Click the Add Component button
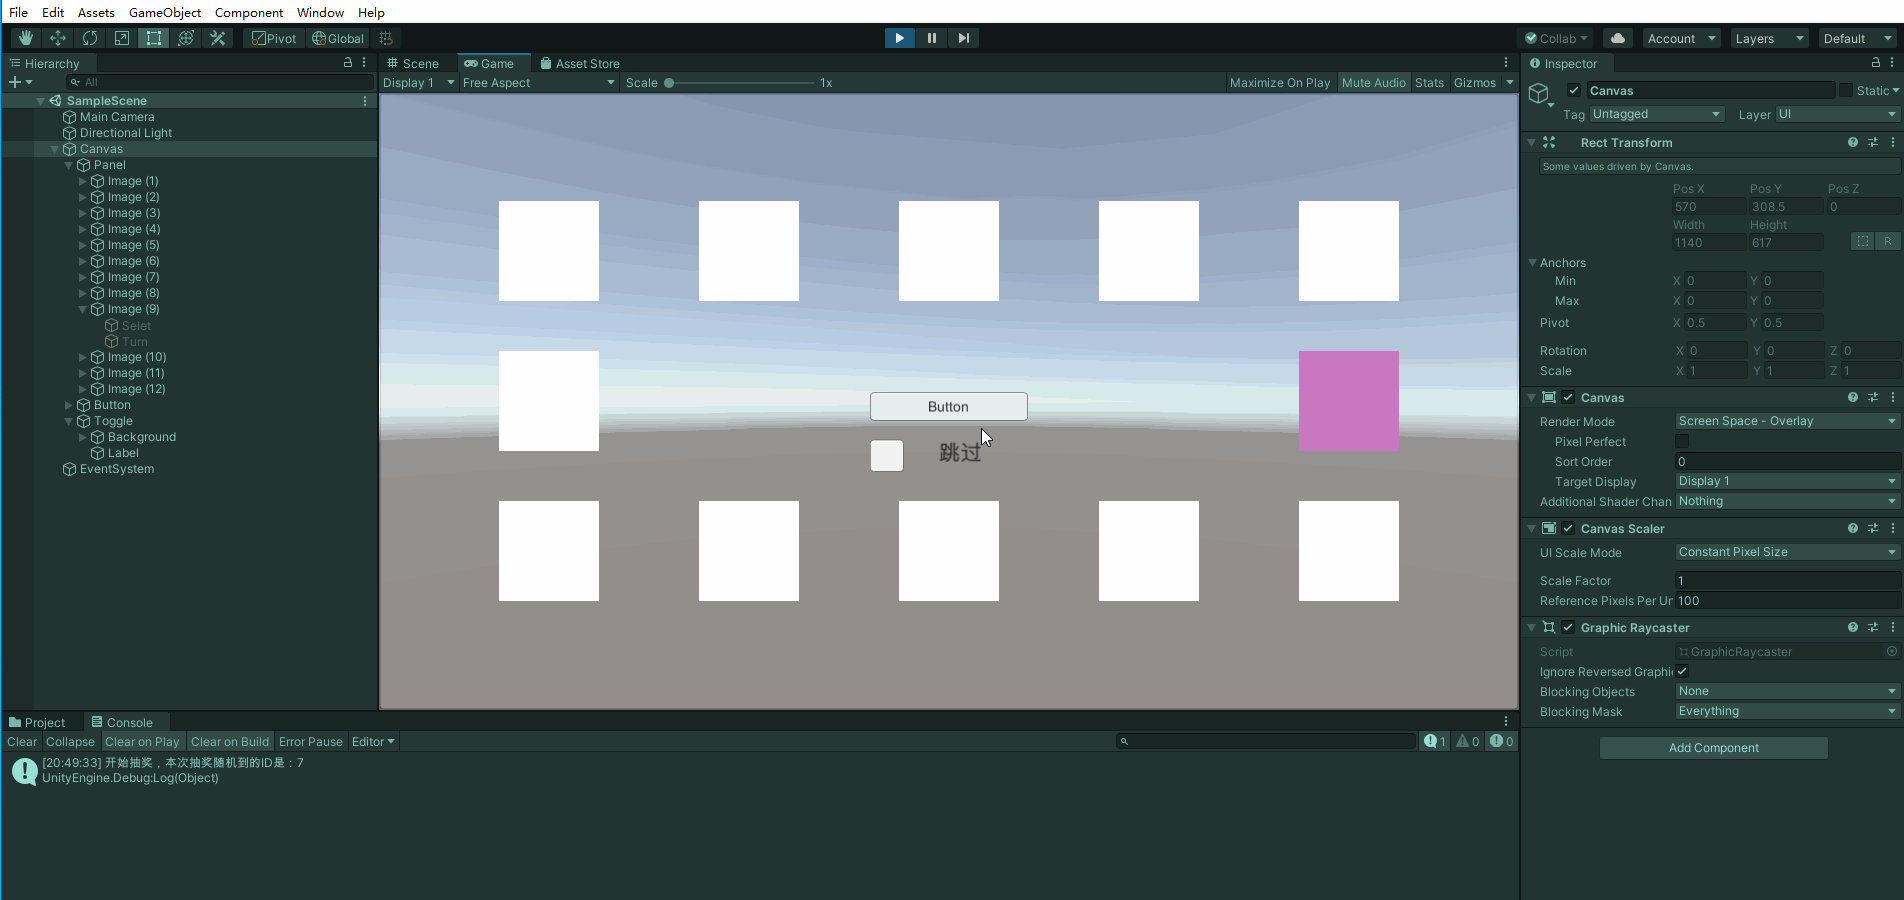Viewport: 1904px width, 900px height. point(1713,747)
